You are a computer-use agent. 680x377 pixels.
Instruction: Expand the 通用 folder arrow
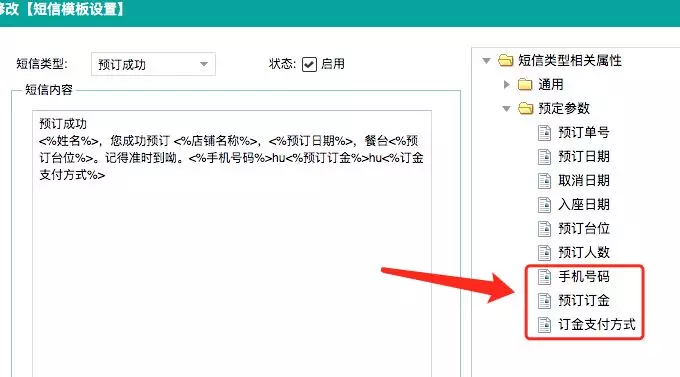(x=506, y=84)
